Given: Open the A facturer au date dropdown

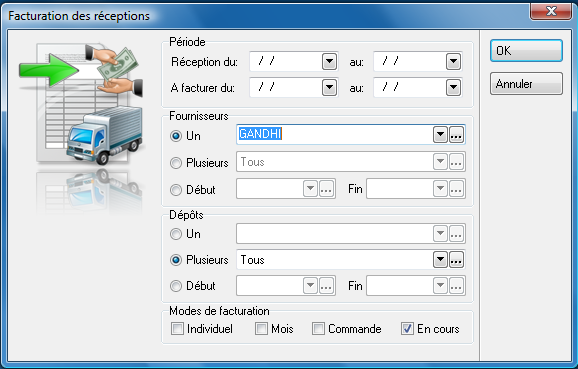Looking at the screenshot, I should (x=453, y=88).
